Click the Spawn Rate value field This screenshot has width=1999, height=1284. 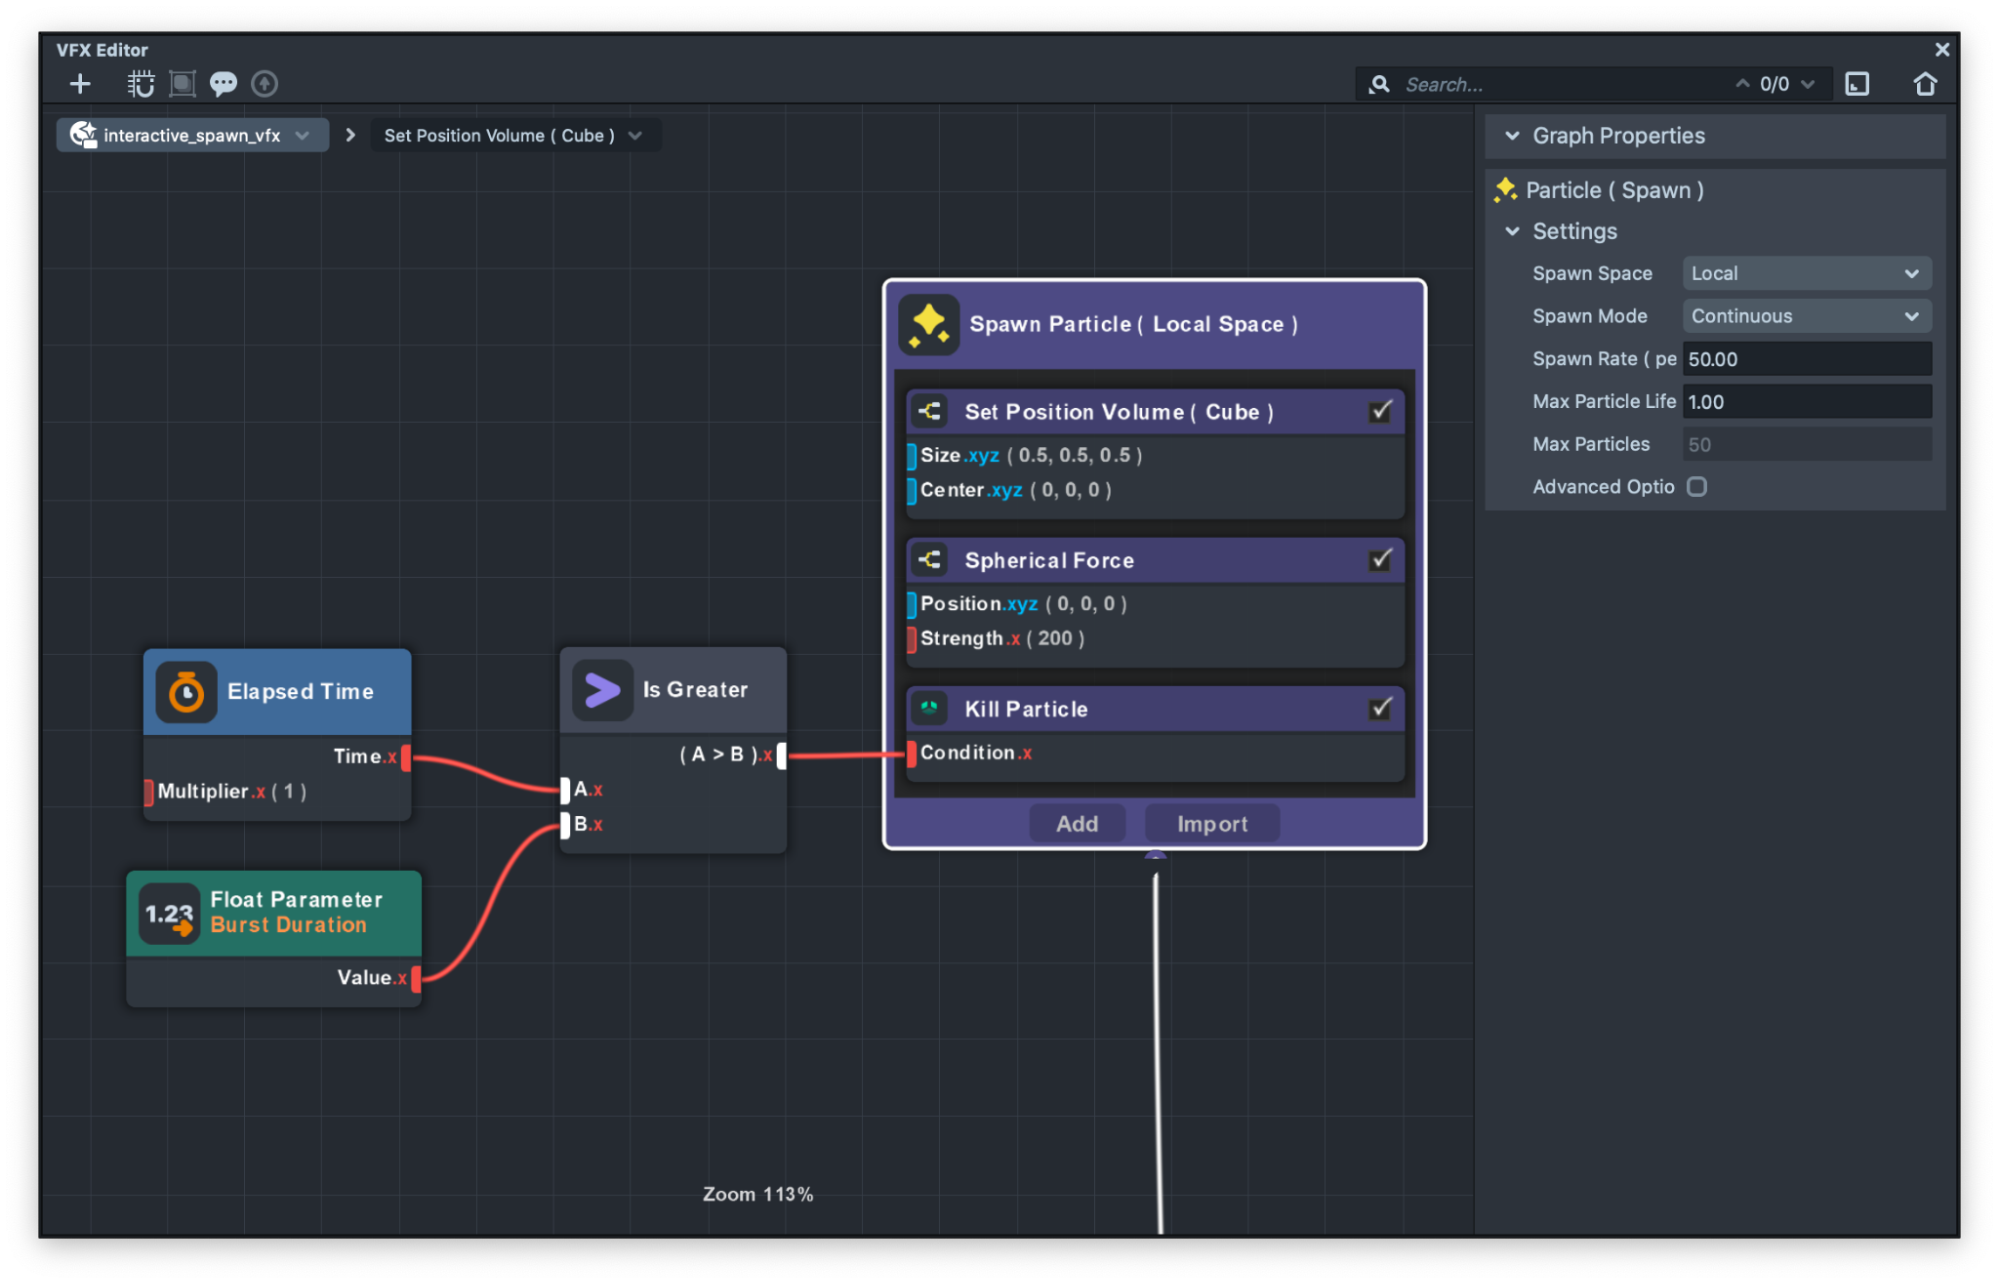[1806, 359]
